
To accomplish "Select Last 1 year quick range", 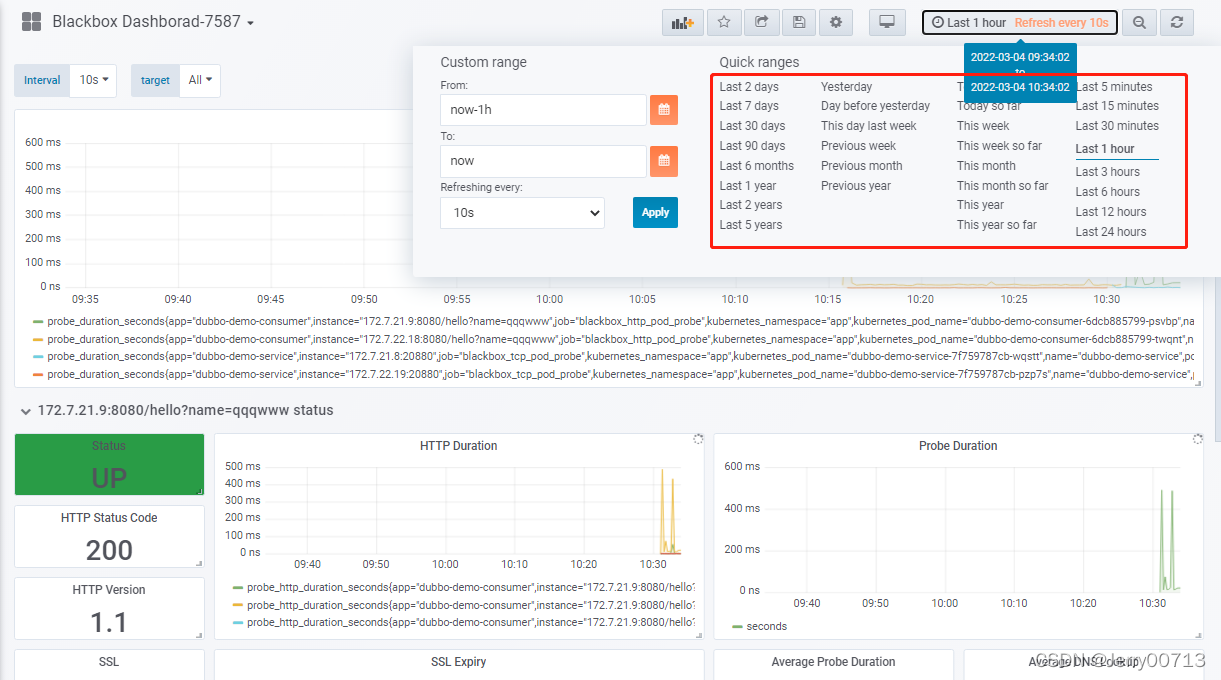I will click(748, 186).
